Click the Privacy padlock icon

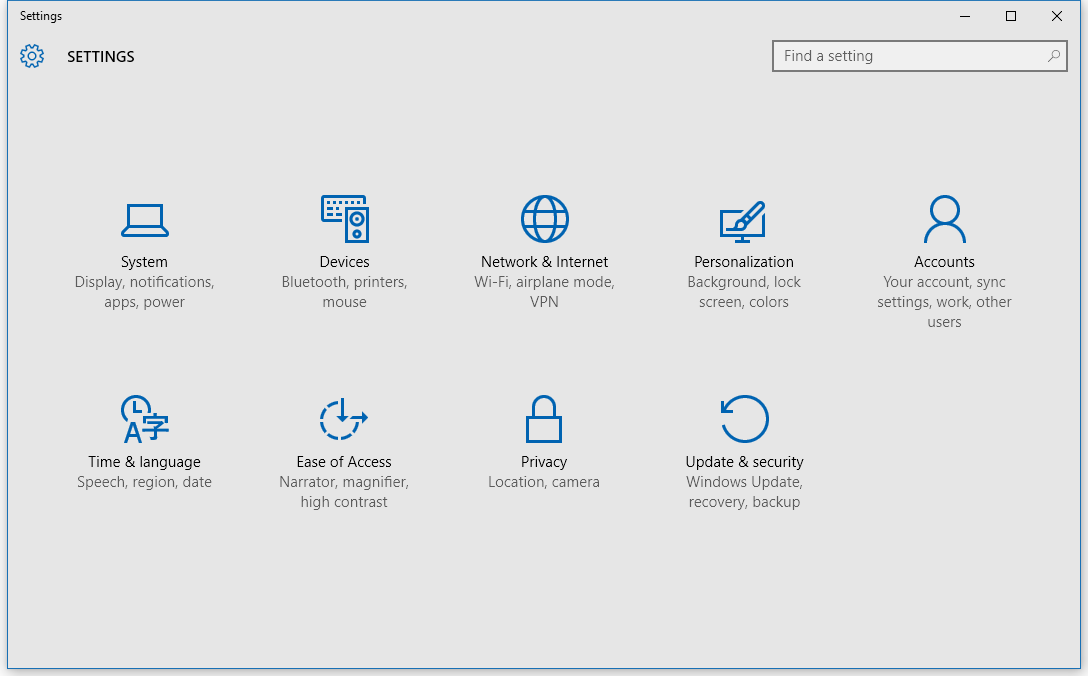tap(544, 419)
